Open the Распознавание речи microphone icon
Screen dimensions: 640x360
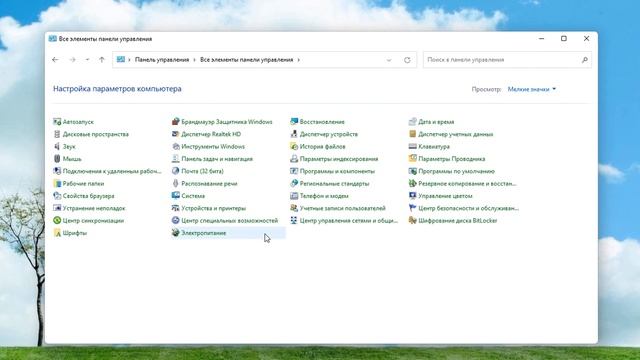coord(176,183)
